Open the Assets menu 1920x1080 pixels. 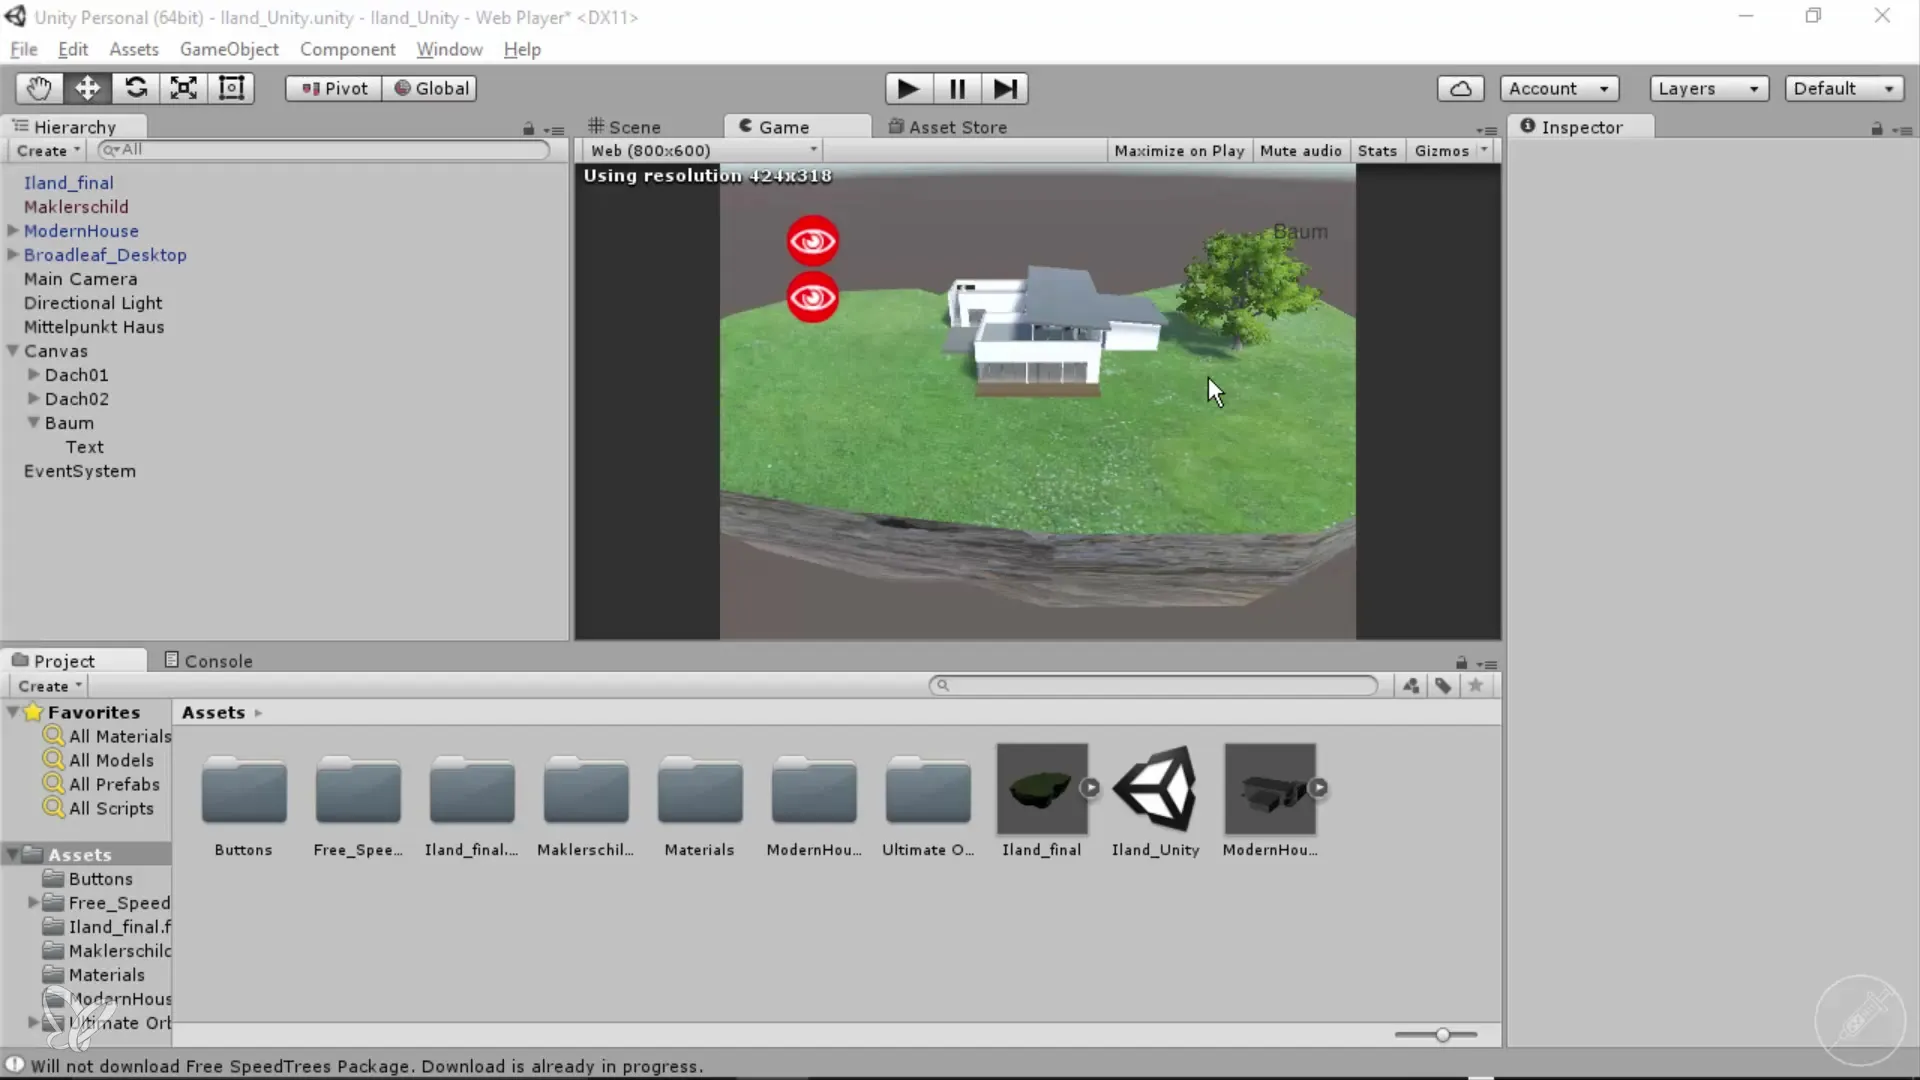pyautogui.click(x=133, y=49)
